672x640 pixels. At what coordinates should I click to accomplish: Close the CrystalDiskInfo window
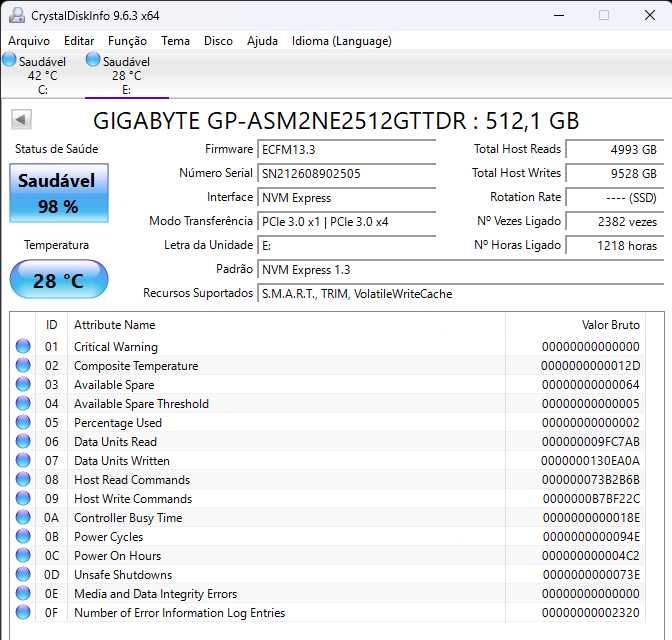(x=650, y=15)
